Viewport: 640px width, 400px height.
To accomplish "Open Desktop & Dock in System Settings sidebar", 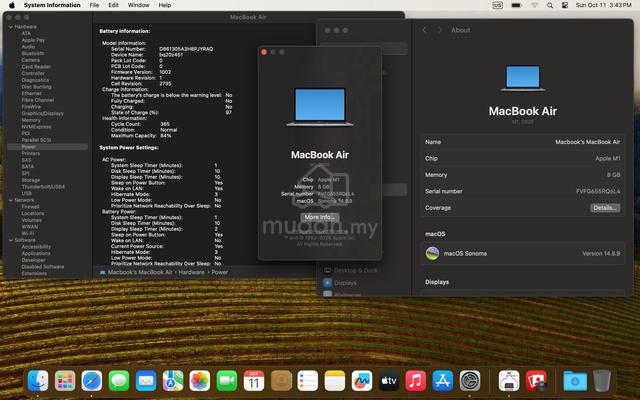I will click(351, 270).
